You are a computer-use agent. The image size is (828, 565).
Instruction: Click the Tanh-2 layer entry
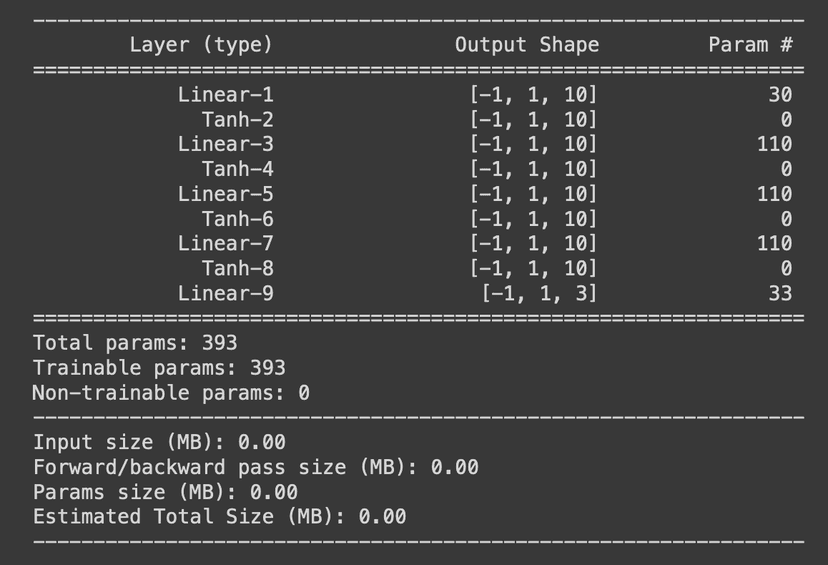[x=237, y=120]
